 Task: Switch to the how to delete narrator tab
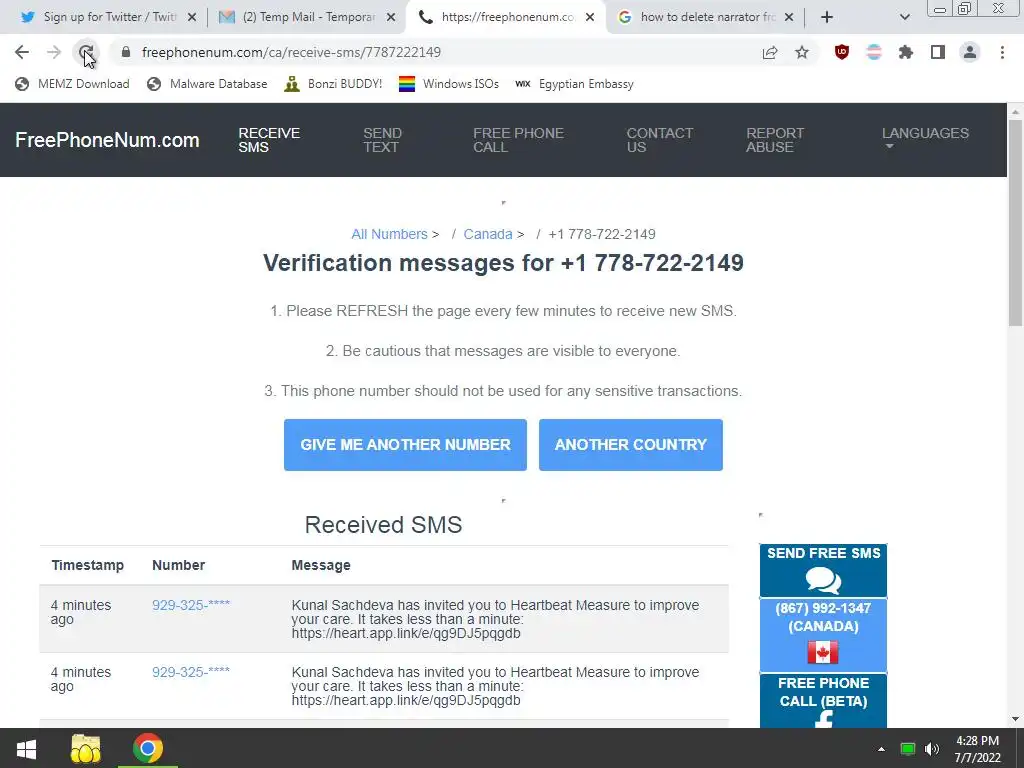pos(705,17)
